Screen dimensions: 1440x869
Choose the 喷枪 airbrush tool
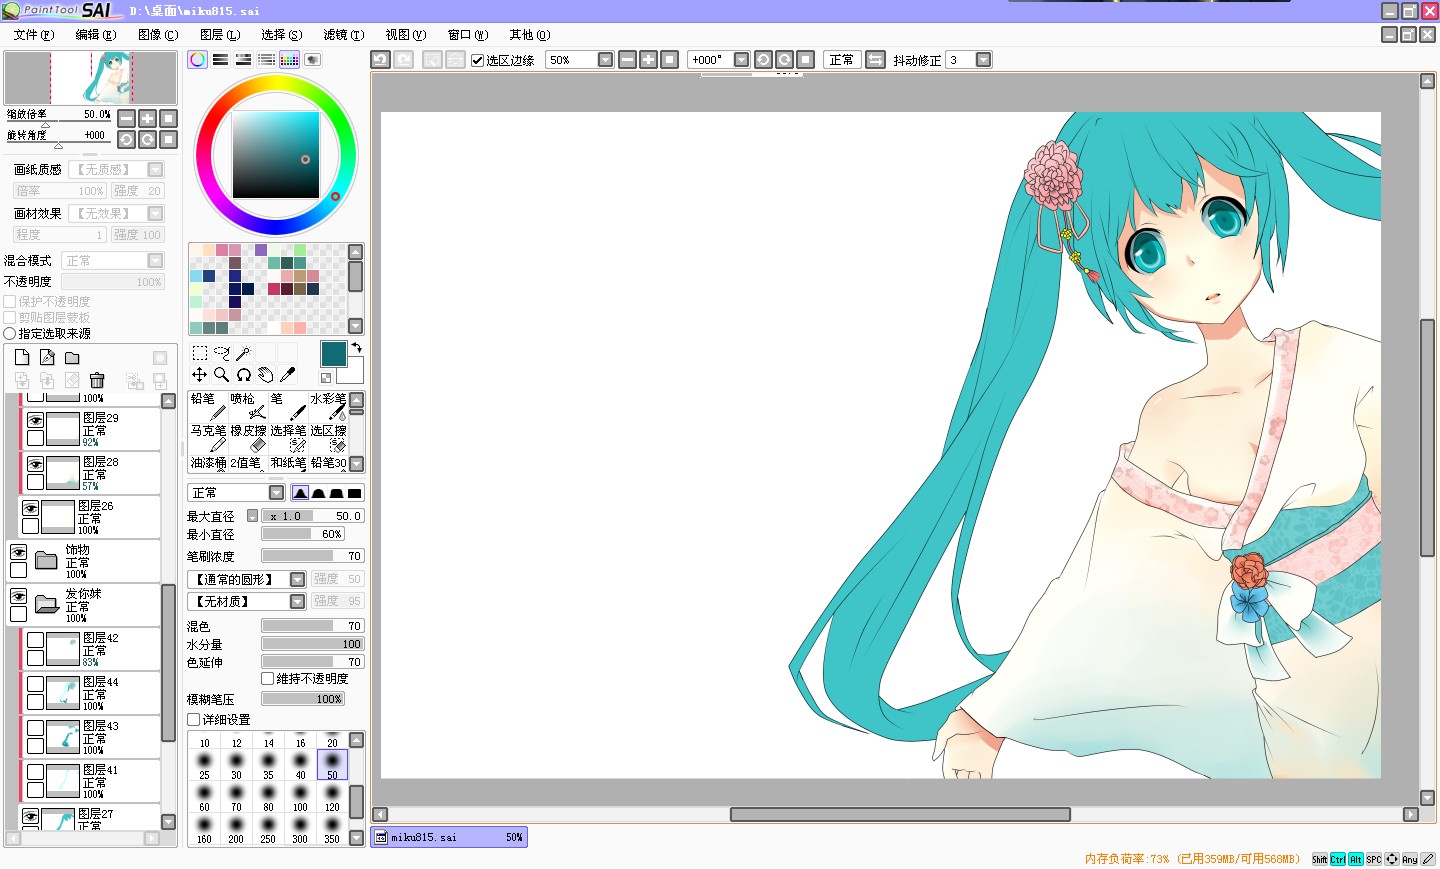tap(248, 406)
